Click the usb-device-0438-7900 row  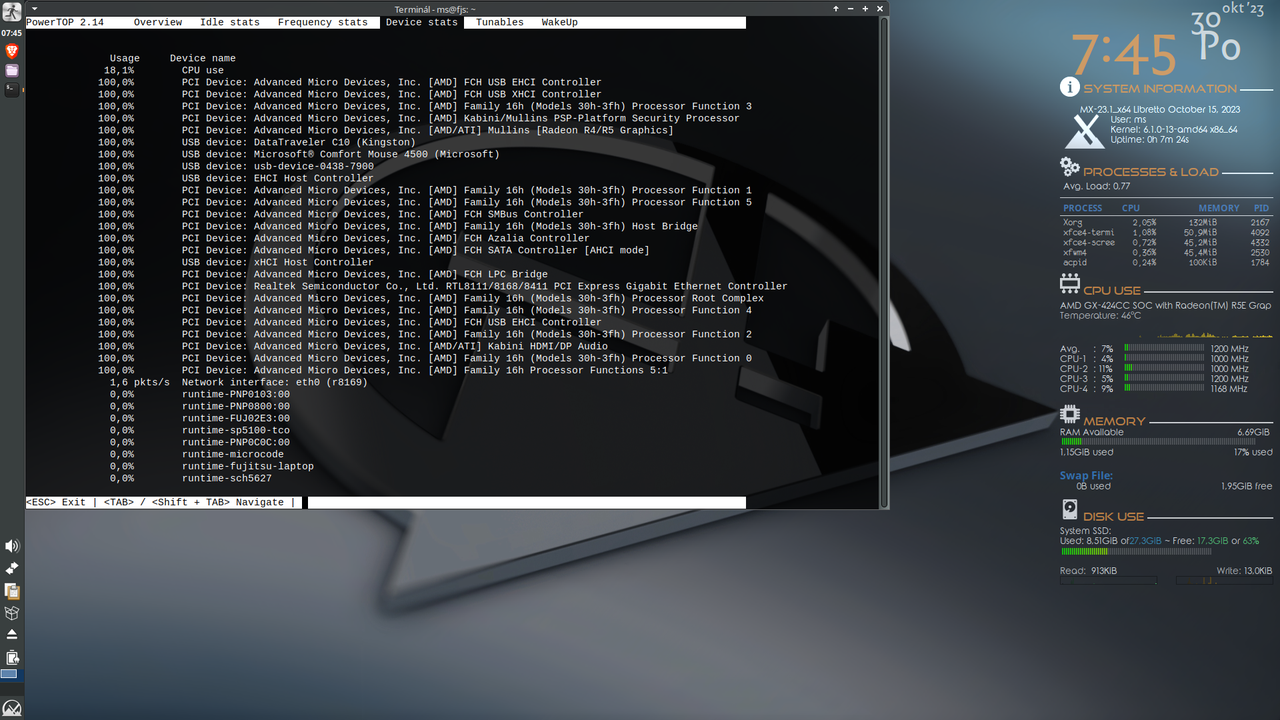(x=236, y=166)
